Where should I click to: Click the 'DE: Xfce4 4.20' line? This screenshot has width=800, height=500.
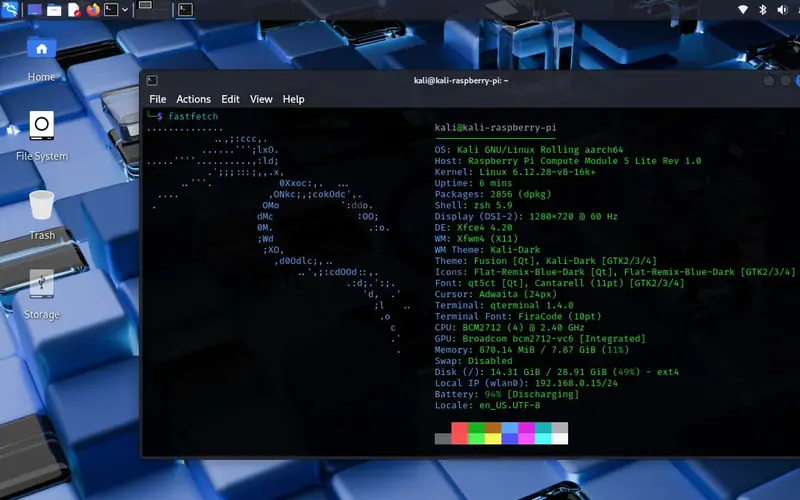pos(473,228)
